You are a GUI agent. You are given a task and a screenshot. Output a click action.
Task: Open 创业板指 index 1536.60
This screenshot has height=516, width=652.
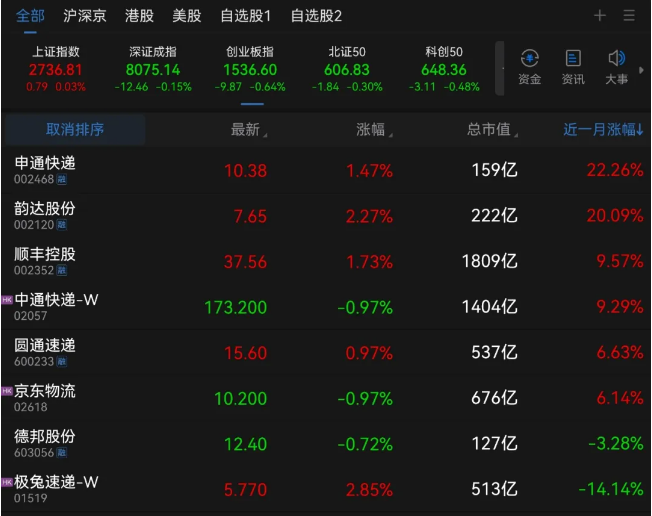pos(250,69)
